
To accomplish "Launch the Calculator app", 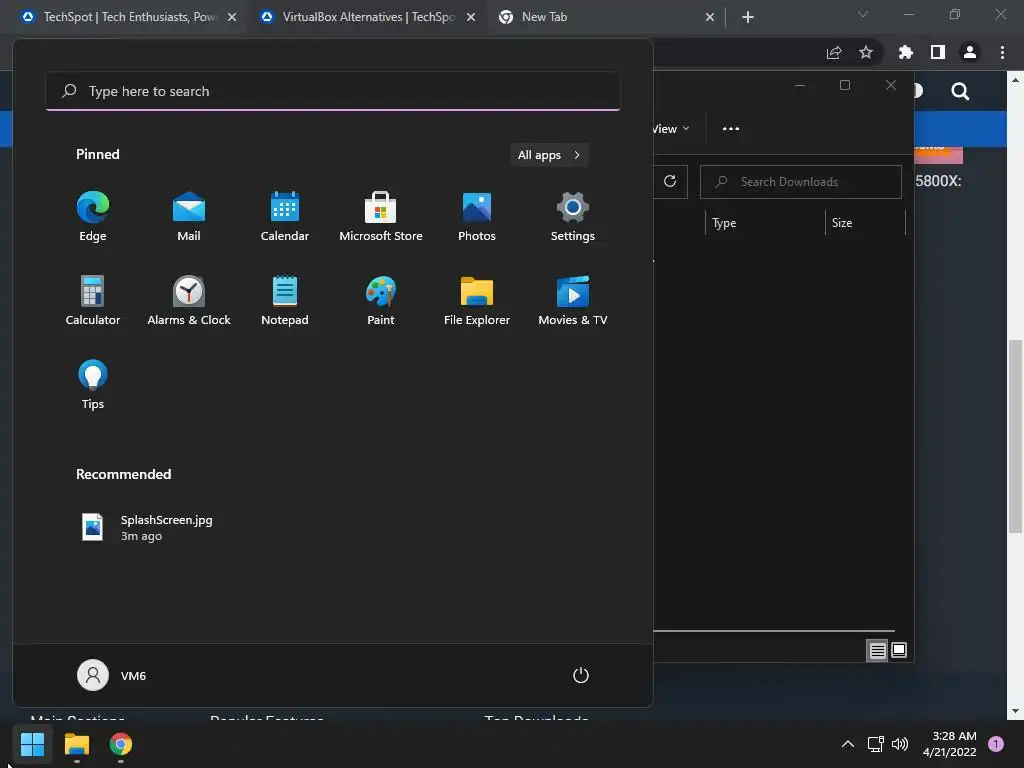I will tap(93, 300).
